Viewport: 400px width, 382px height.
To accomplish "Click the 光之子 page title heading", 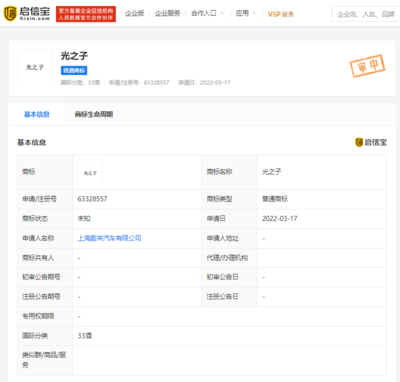I will coord(74,56).
